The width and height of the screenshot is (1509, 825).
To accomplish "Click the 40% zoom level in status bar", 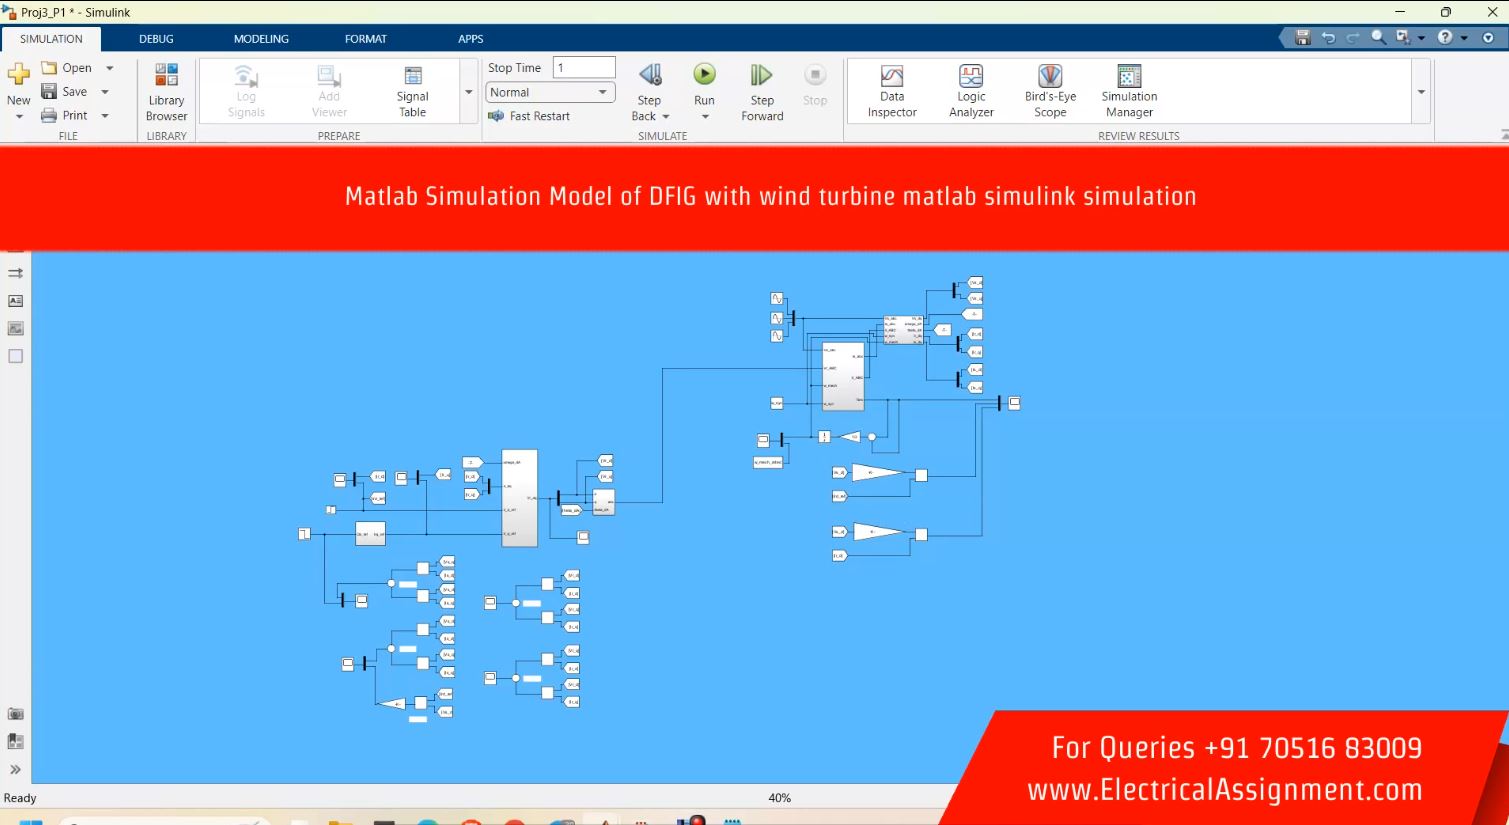I will 779,798.
